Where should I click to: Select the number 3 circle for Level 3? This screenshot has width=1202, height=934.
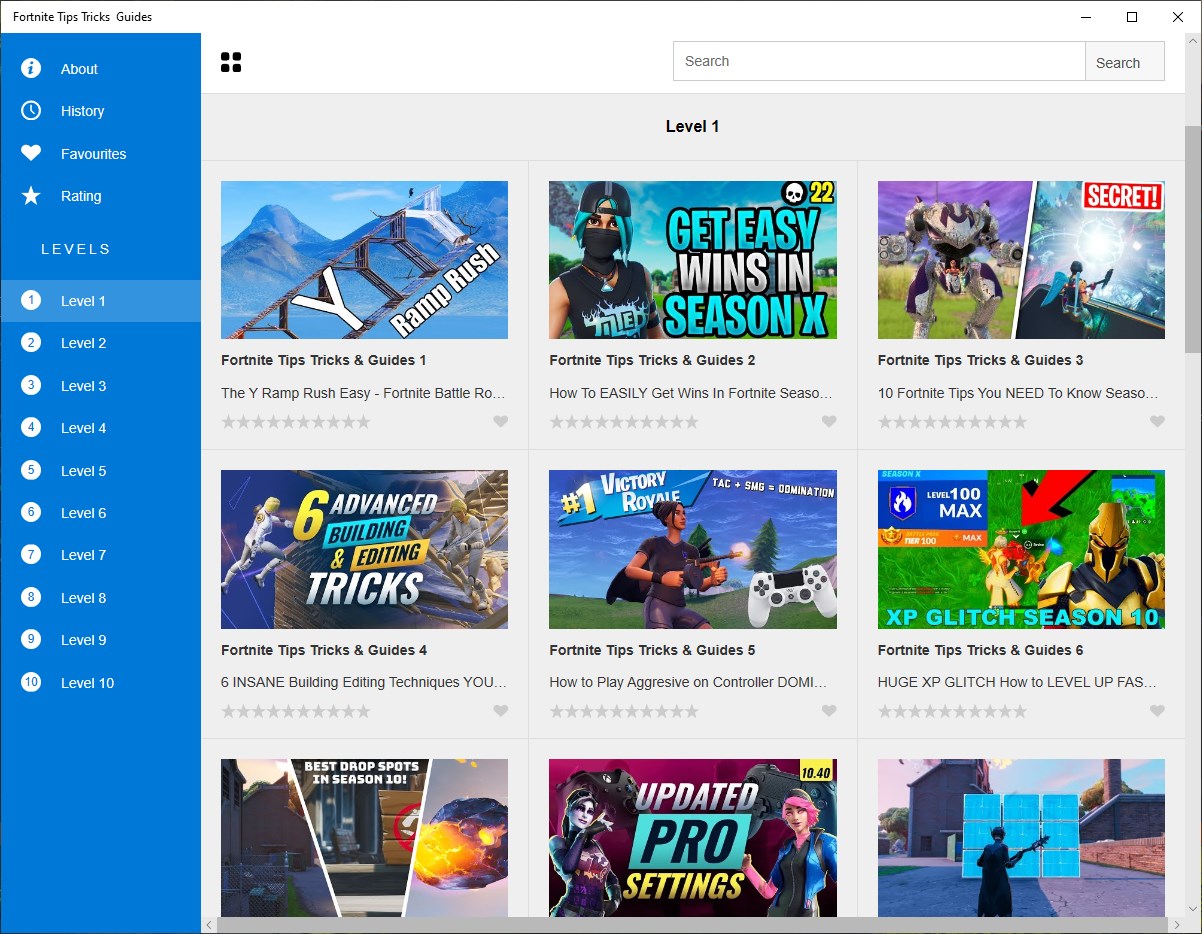pos(31,385)
